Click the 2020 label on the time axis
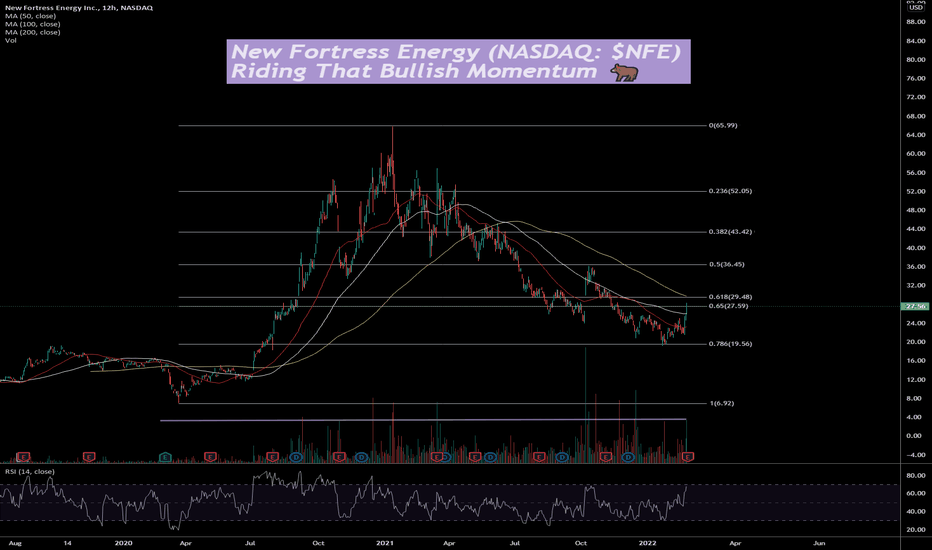The width and height of the screenshot is (932, 550). pos(123,543)
